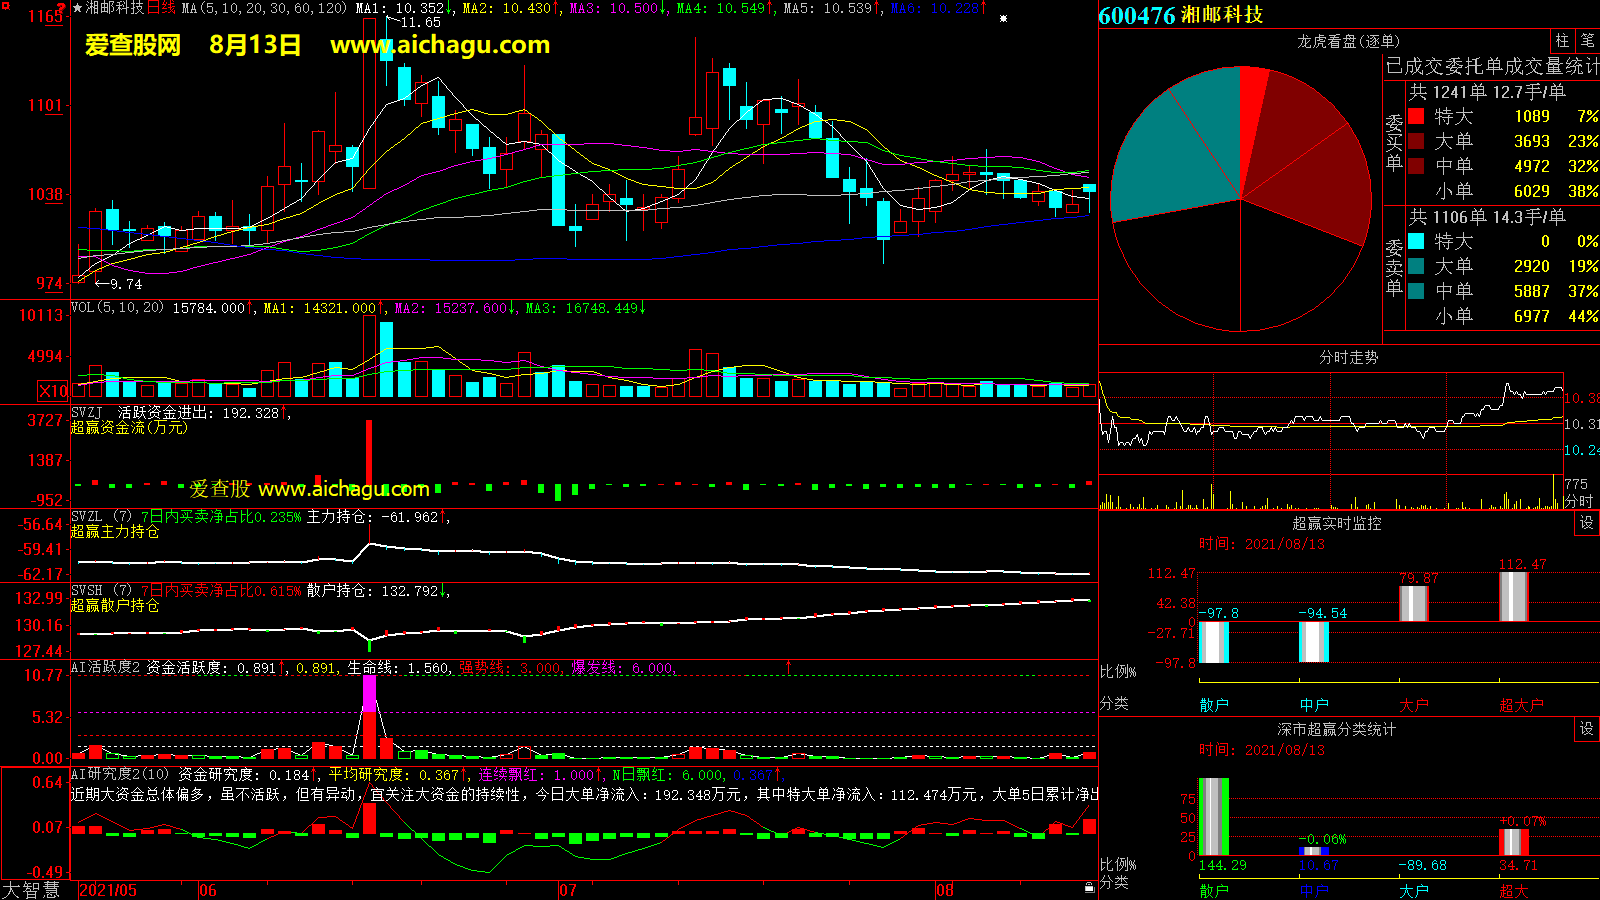Click the 大智慧 label at bottom left
Viewport: 1600px width, 900px height.
tap(31, 889)
